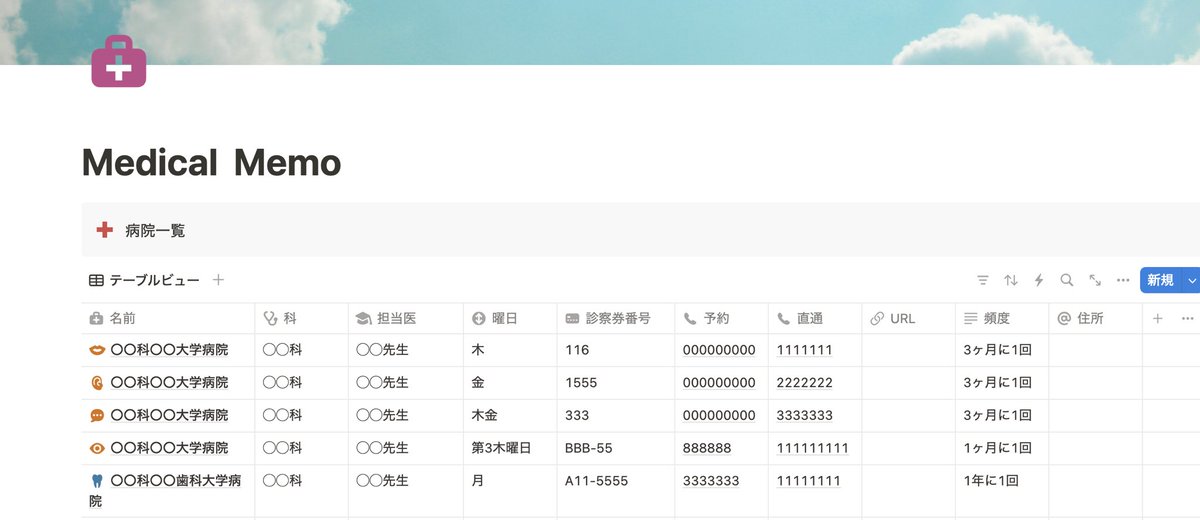Image resolution: width=1200 pixels, height=520 pixels.
Task: Open the 〇〇科〇〇歯科大学病院 entry
Action: tap(166, 491)
